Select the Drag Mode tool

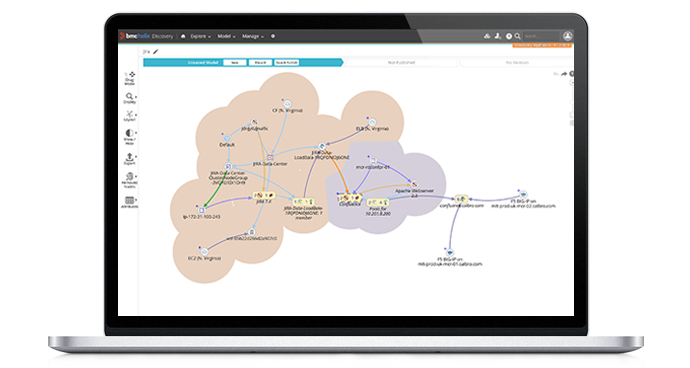(x=130, y=78)
